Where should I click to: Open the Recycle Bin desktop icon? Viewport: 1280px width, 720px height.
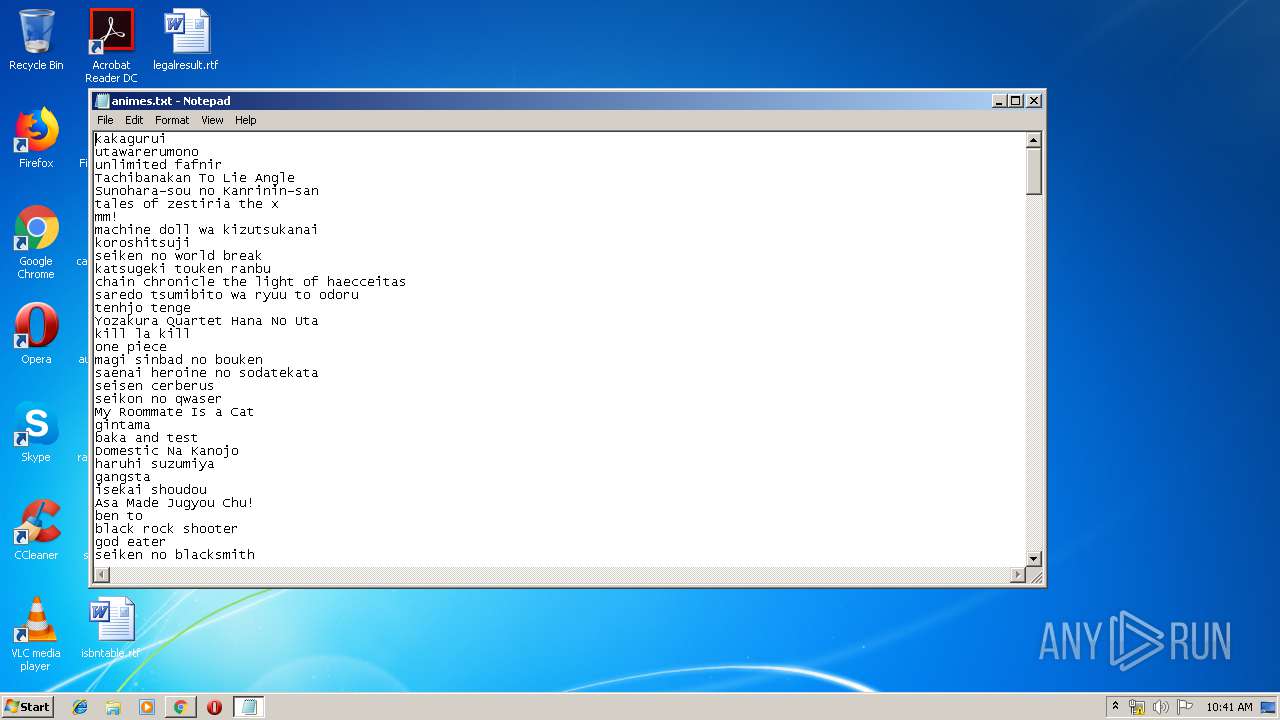pos(36,40)
